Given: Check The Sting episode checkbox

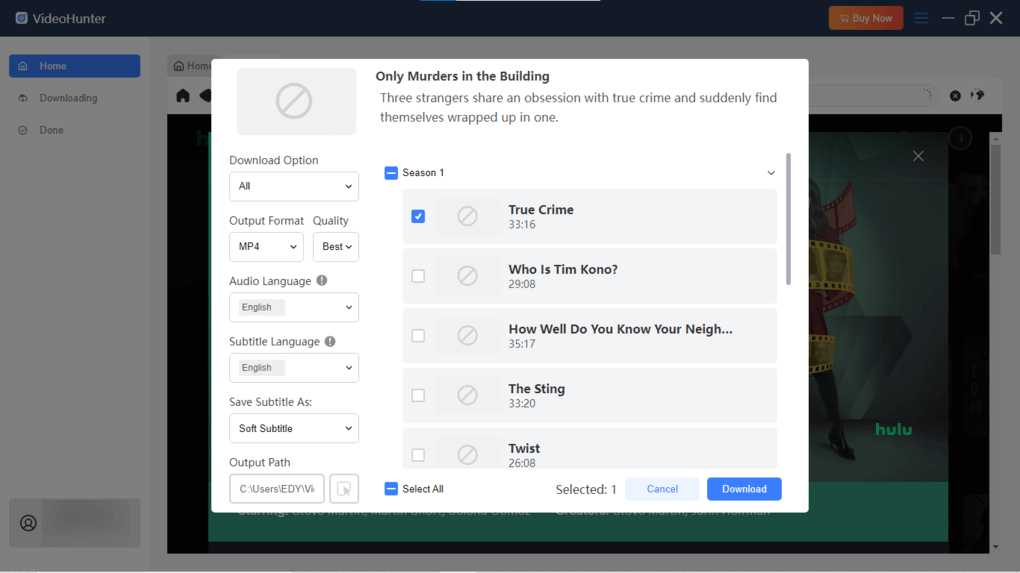Looking at the screenshot, I should [x=418, y=395].
